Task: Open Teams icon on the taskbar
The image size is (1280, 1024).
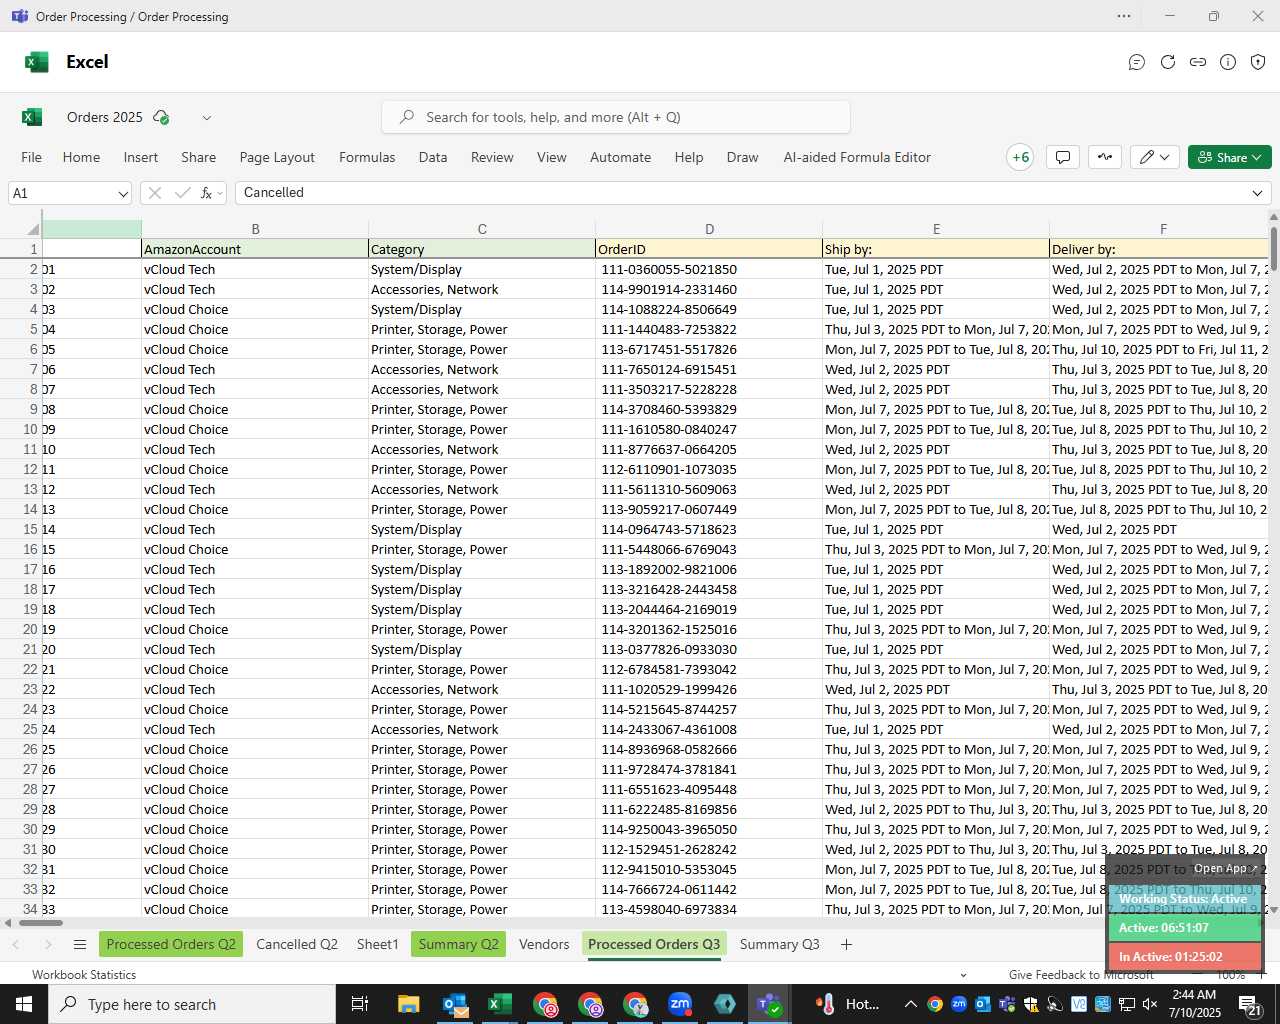Action: 770,1004
